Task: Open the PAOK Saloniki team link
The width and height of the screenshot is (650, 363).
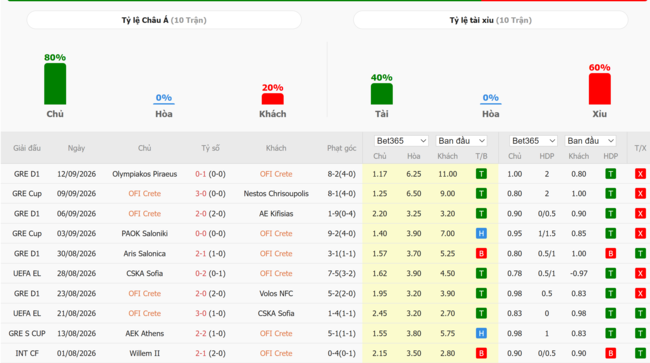Action: pyautogui.click(x=145, y=233)
